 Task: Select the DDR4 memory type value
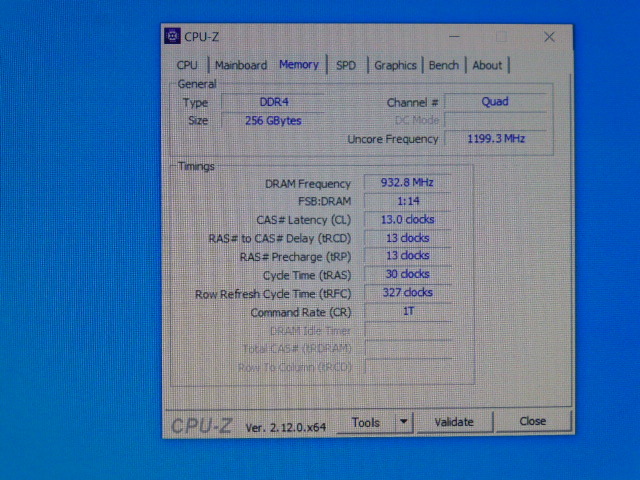pyautogui.click(x=273, y=102)
